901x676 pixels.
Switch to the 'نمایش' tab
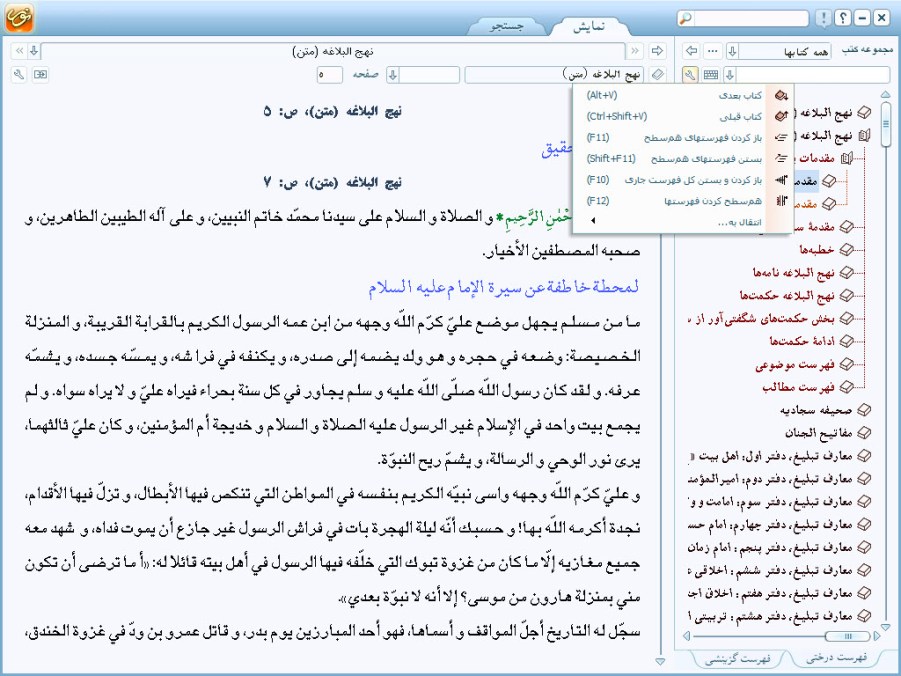click(x=589, y=26)
